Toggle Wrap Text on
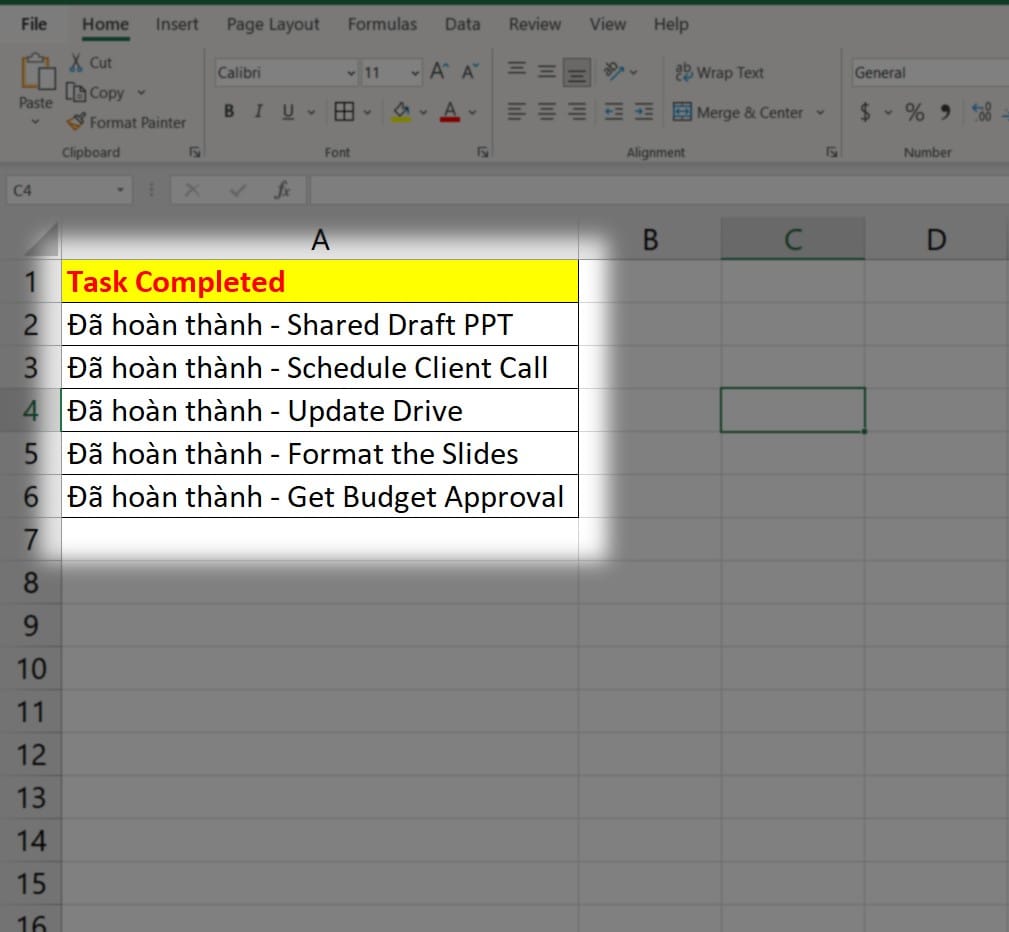This screenshot has height=932, width=1009. coord(719,72)
